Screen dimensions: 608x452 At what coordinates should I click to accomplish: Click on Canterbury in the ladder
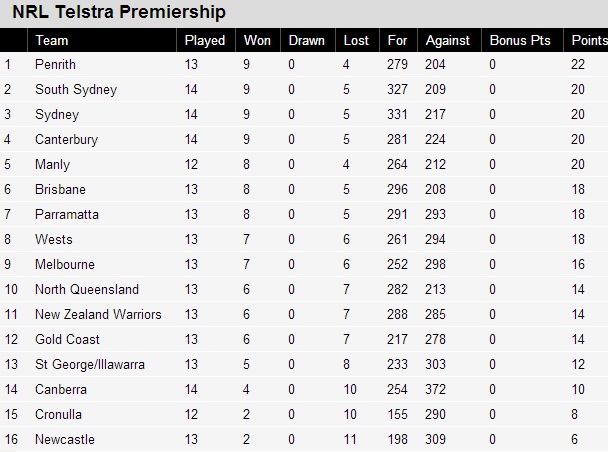click(66, 140)
